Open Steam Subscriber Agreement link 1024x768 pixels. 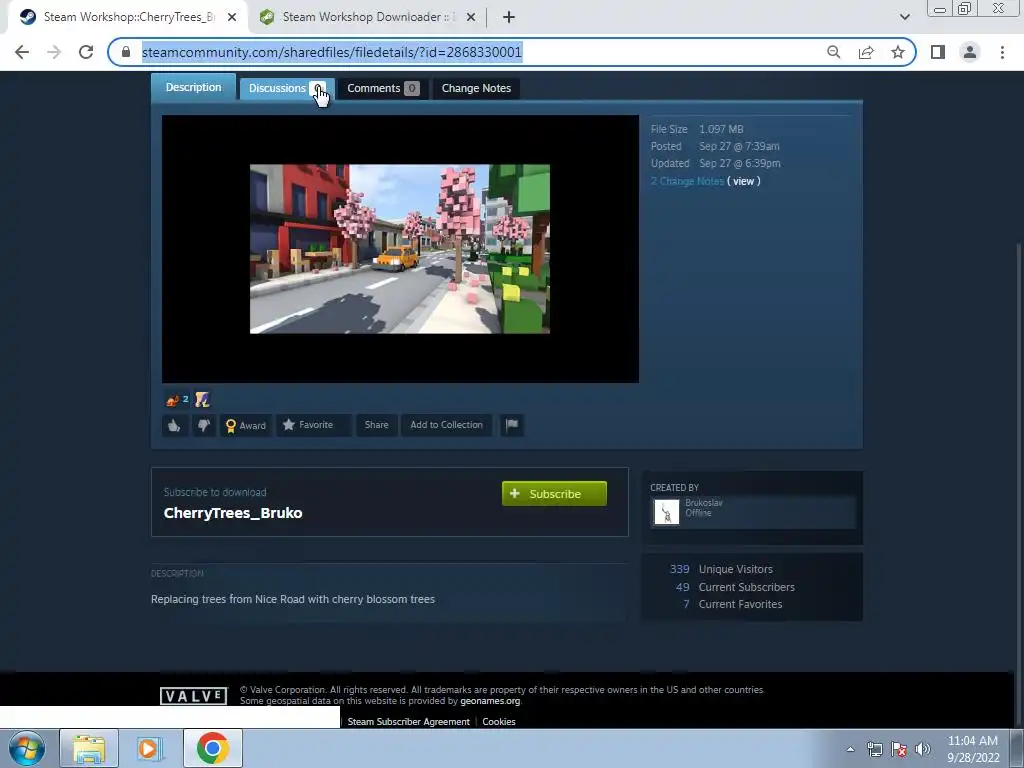point(408,722)
